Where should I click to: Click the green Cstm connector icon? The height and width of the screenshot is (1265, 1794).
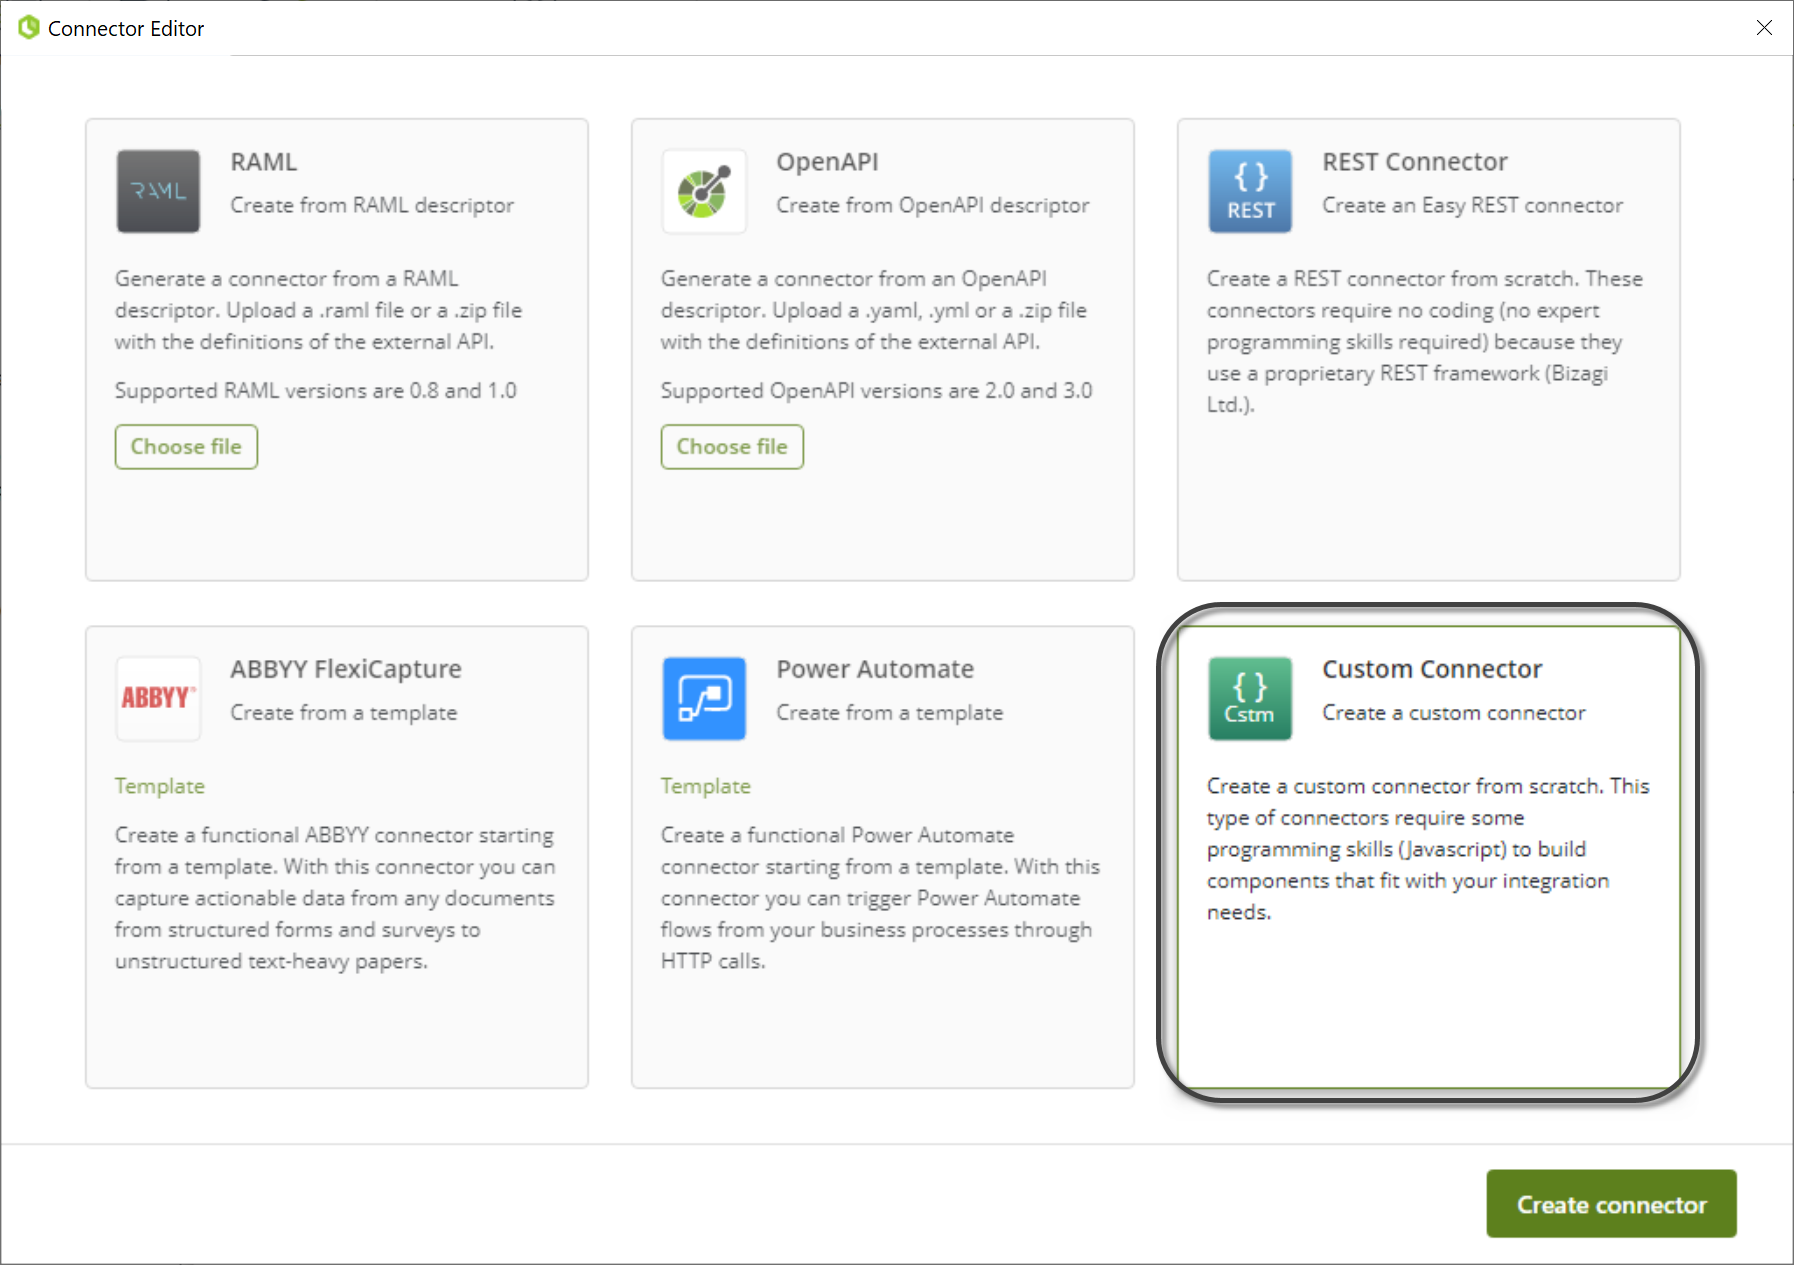coord(1250,698)
